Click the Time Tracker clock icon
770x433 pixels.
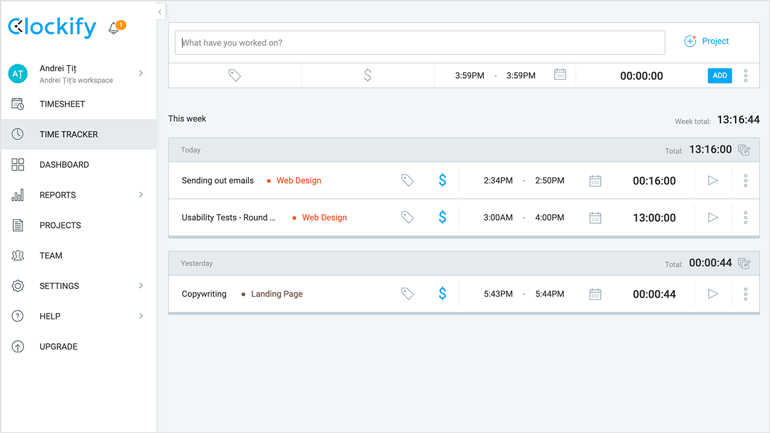[18, 134]
